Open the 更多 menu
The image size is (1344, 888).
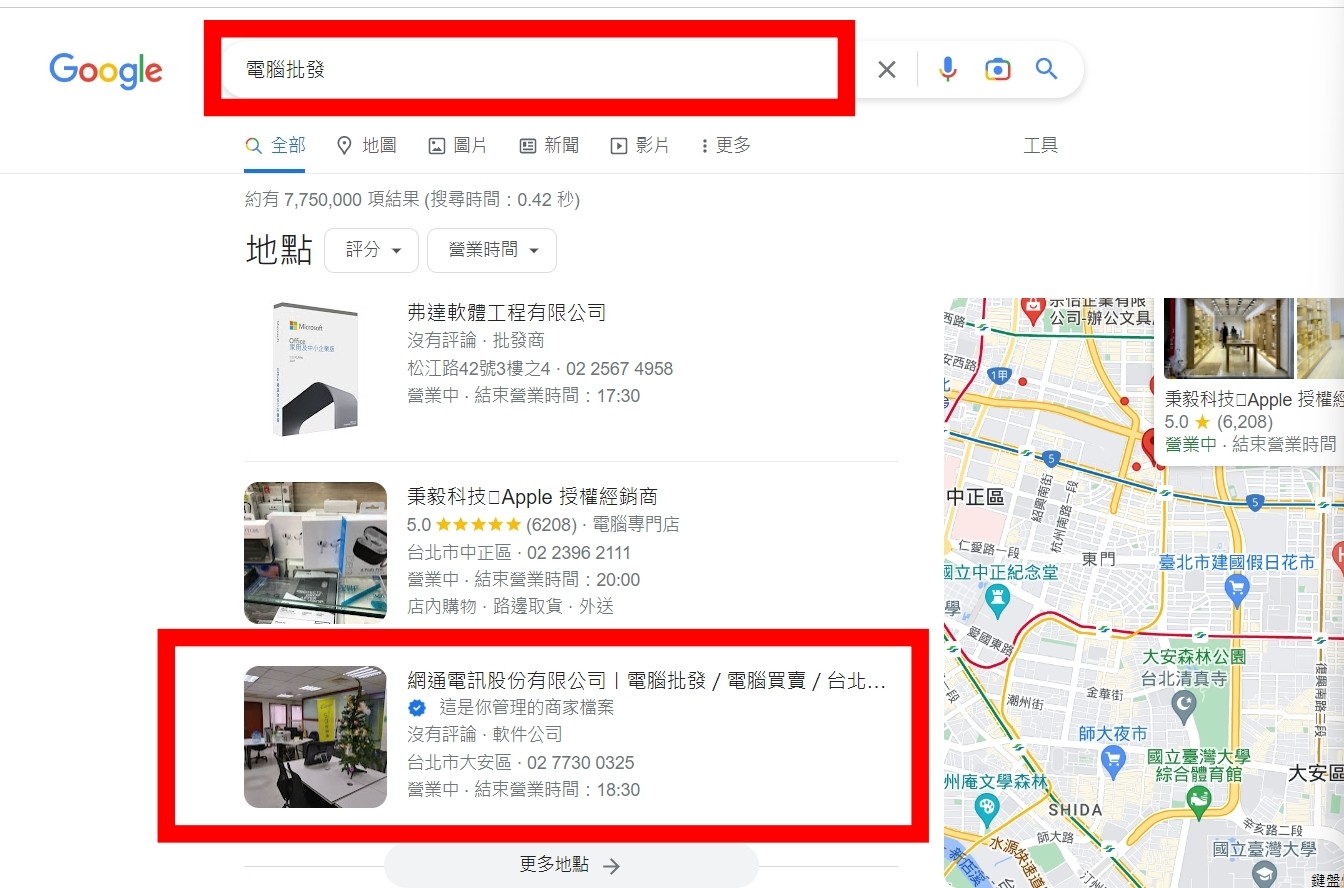[726, 146]
